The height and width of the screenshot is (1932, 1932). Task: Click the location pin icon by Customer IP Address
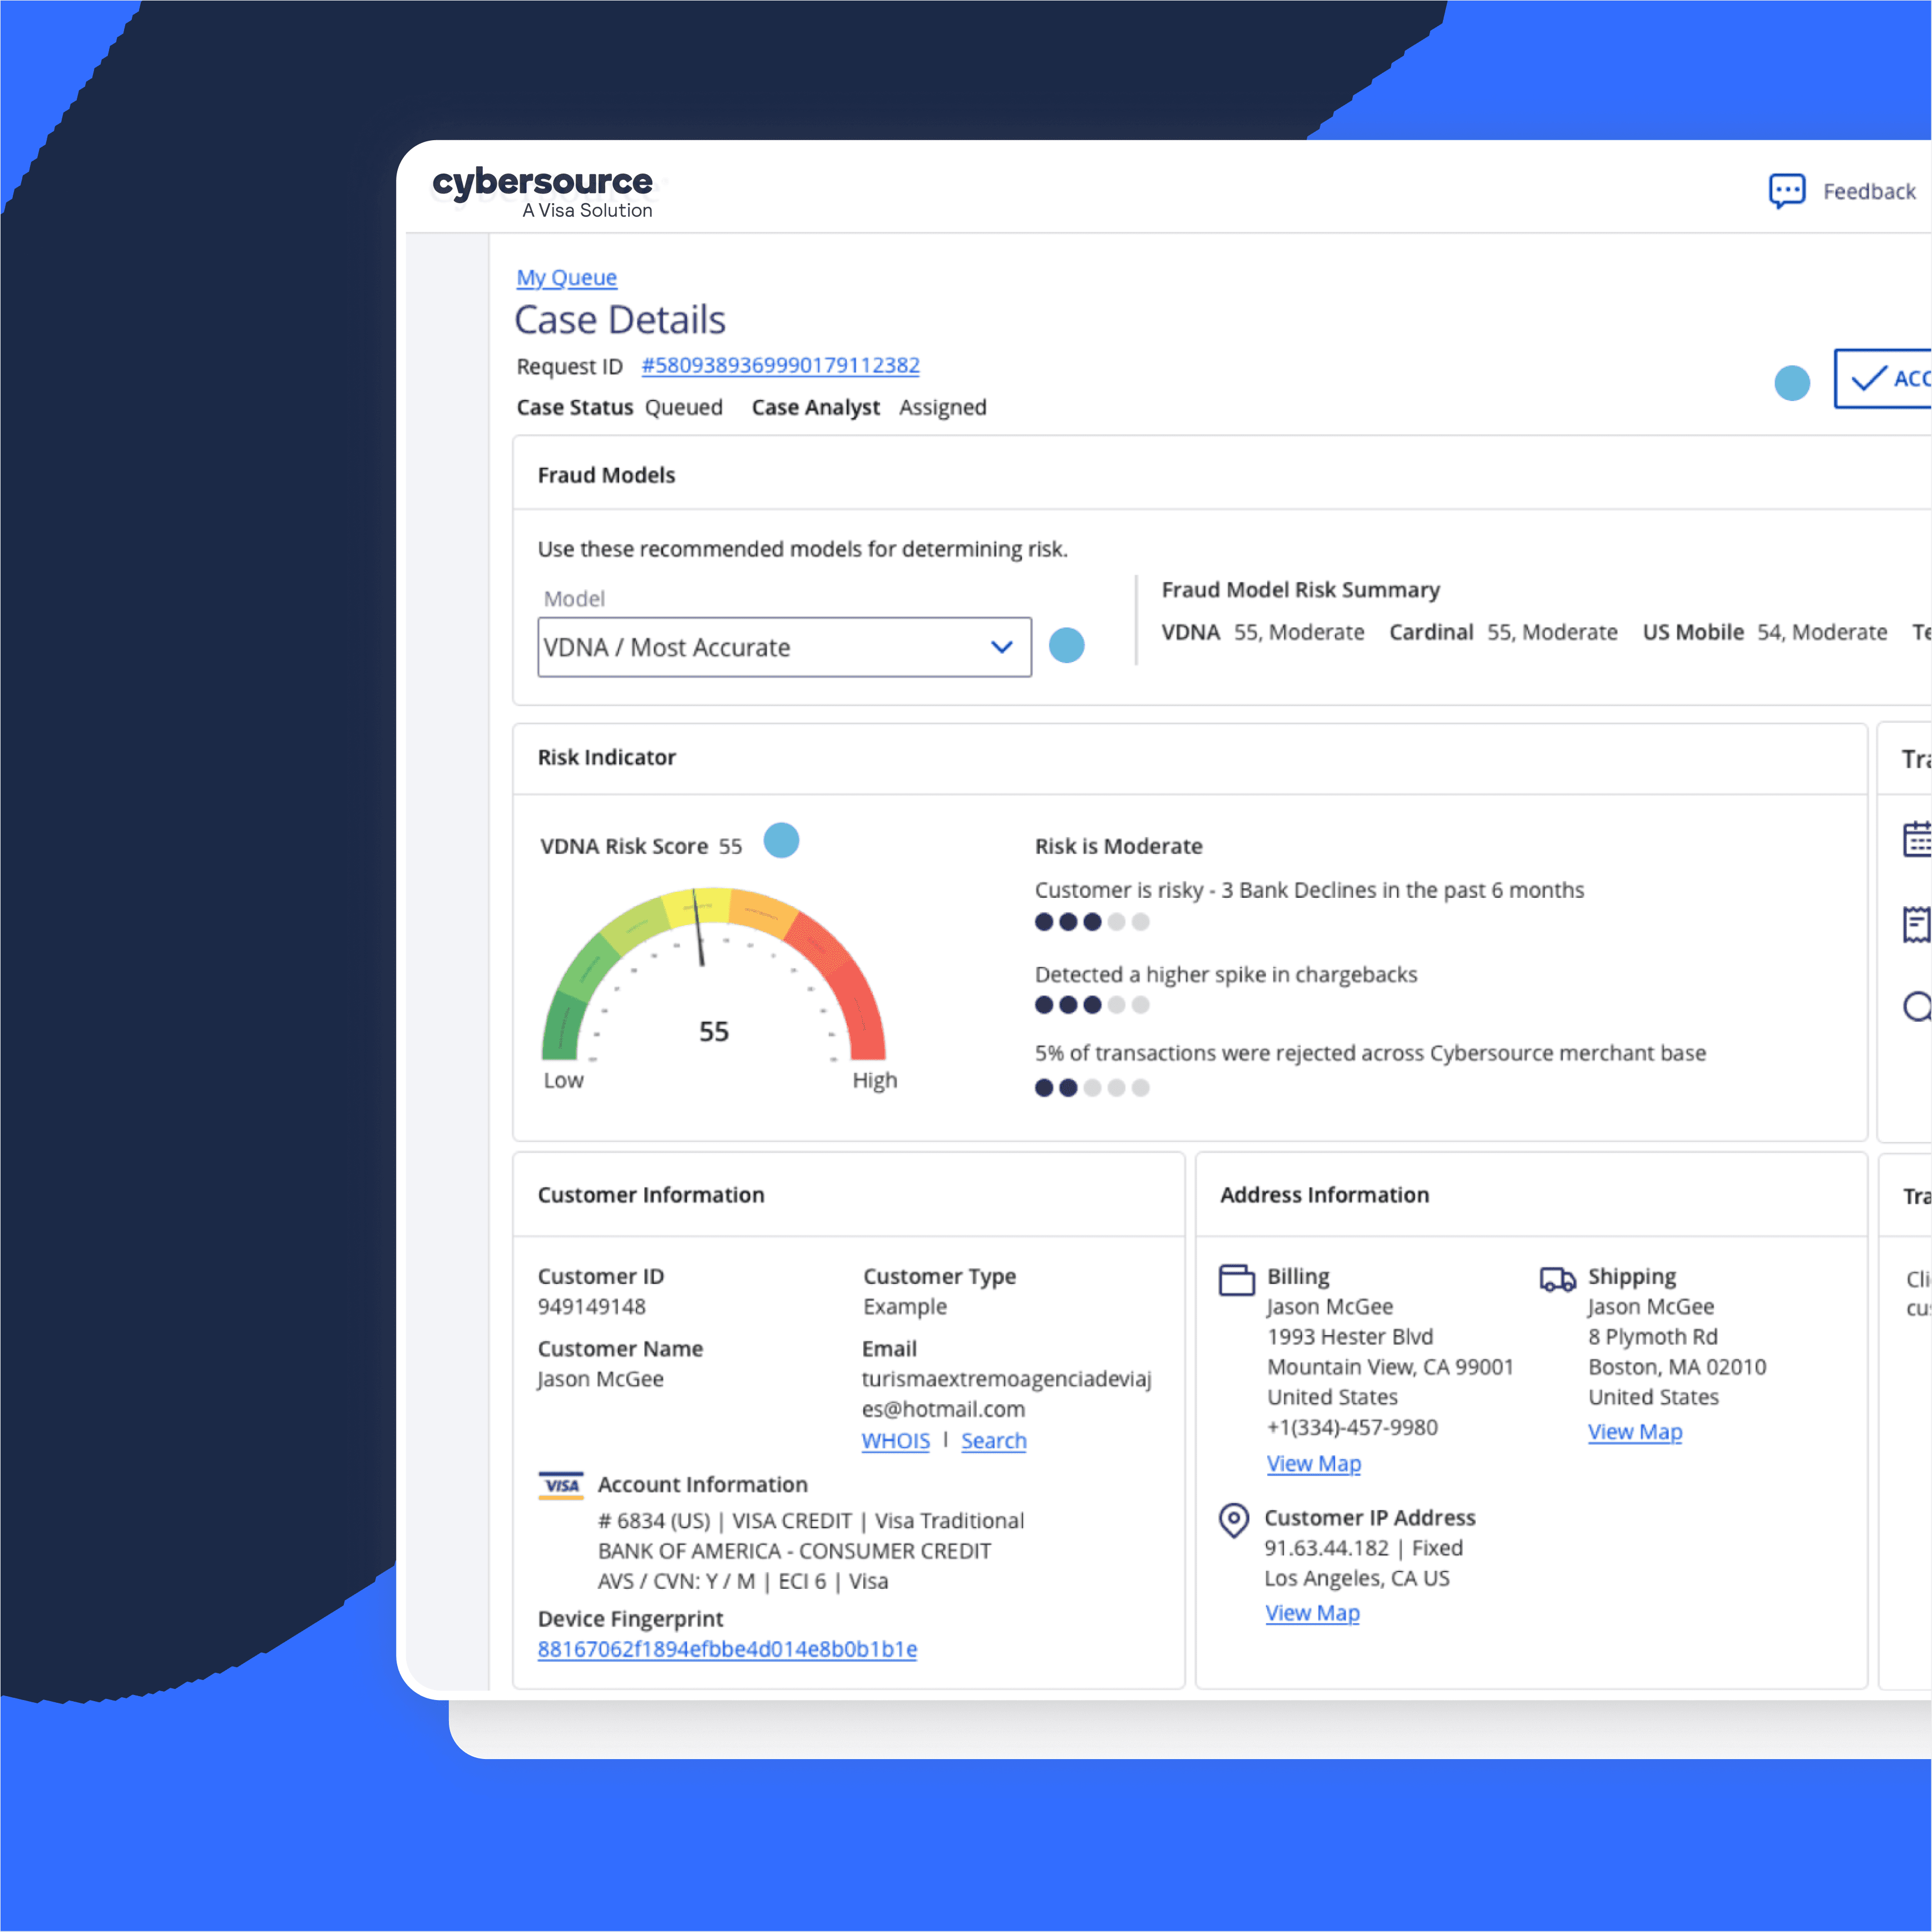(1234, 1520)
